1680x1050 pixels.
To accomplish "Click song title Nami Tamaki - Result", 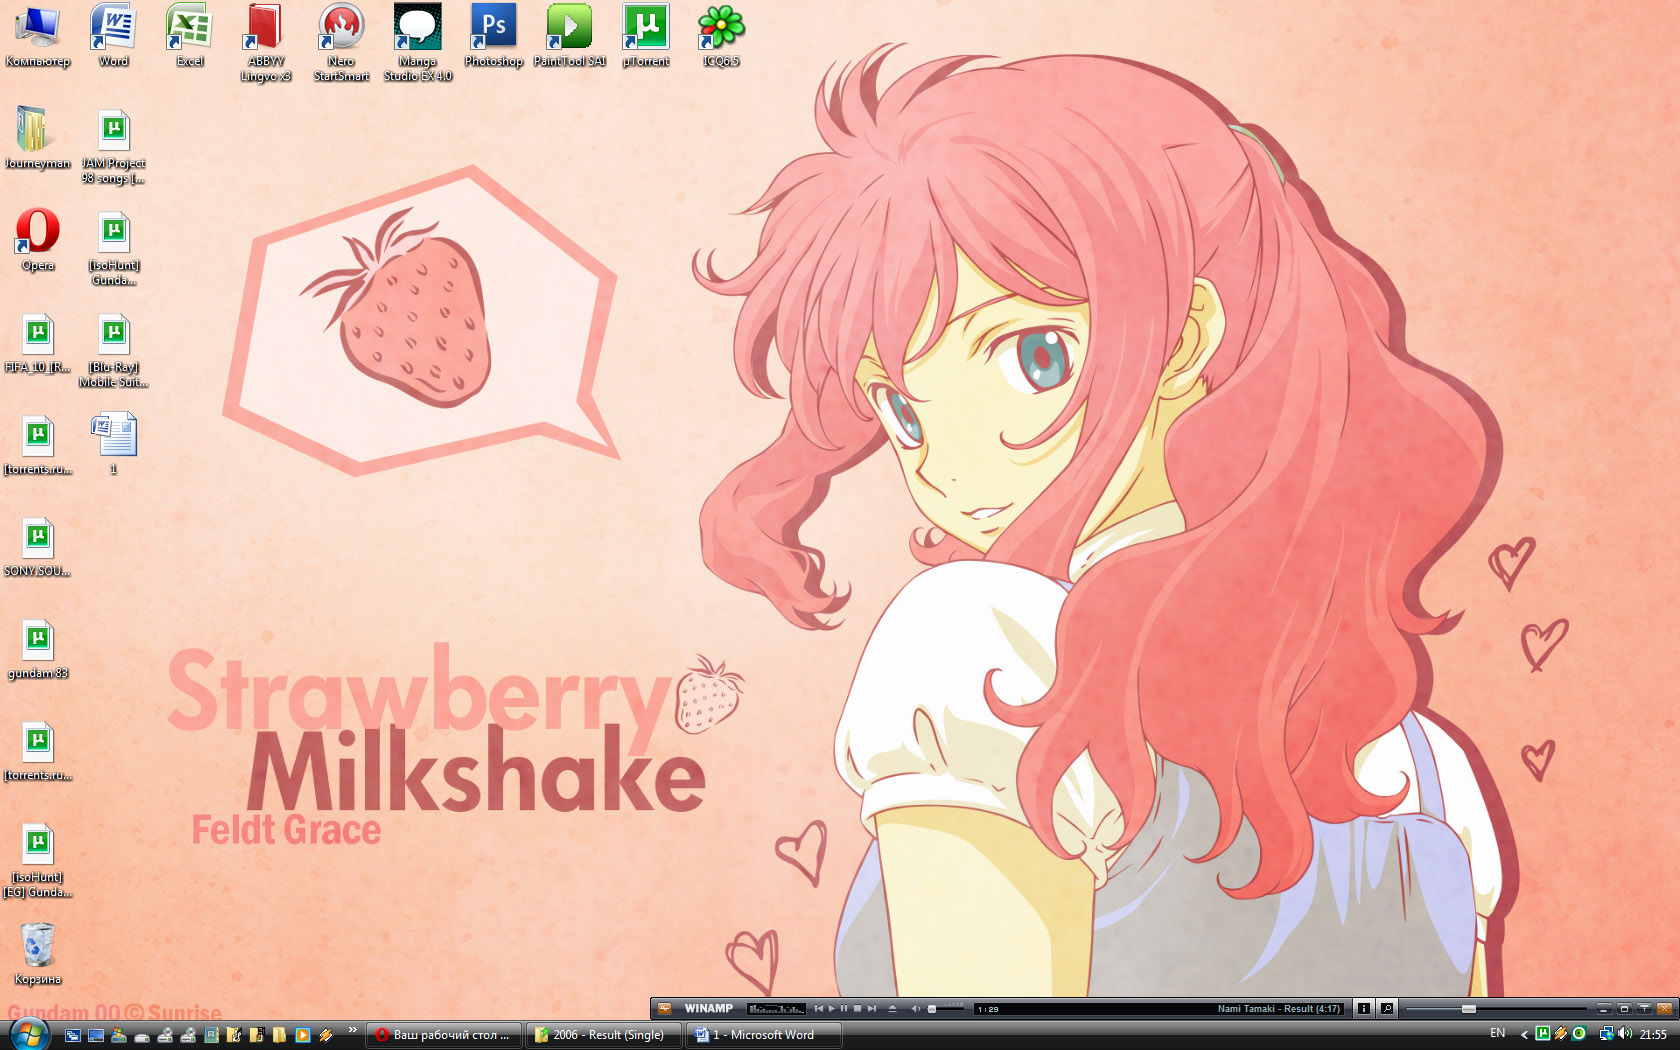I will [x=1278, y=1008].
